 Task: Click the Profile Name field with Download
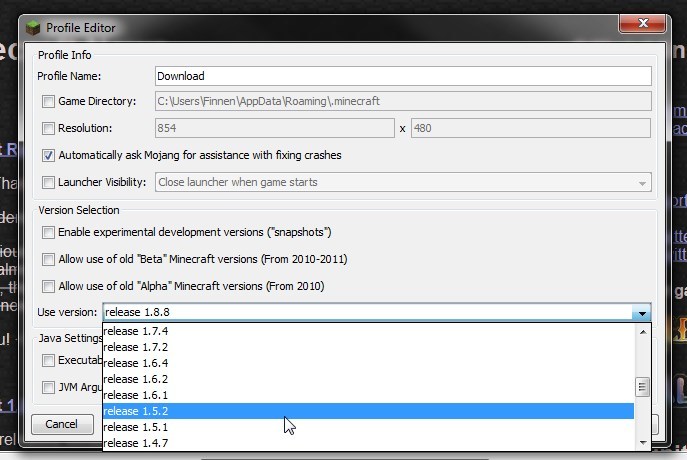click(403, 76)
